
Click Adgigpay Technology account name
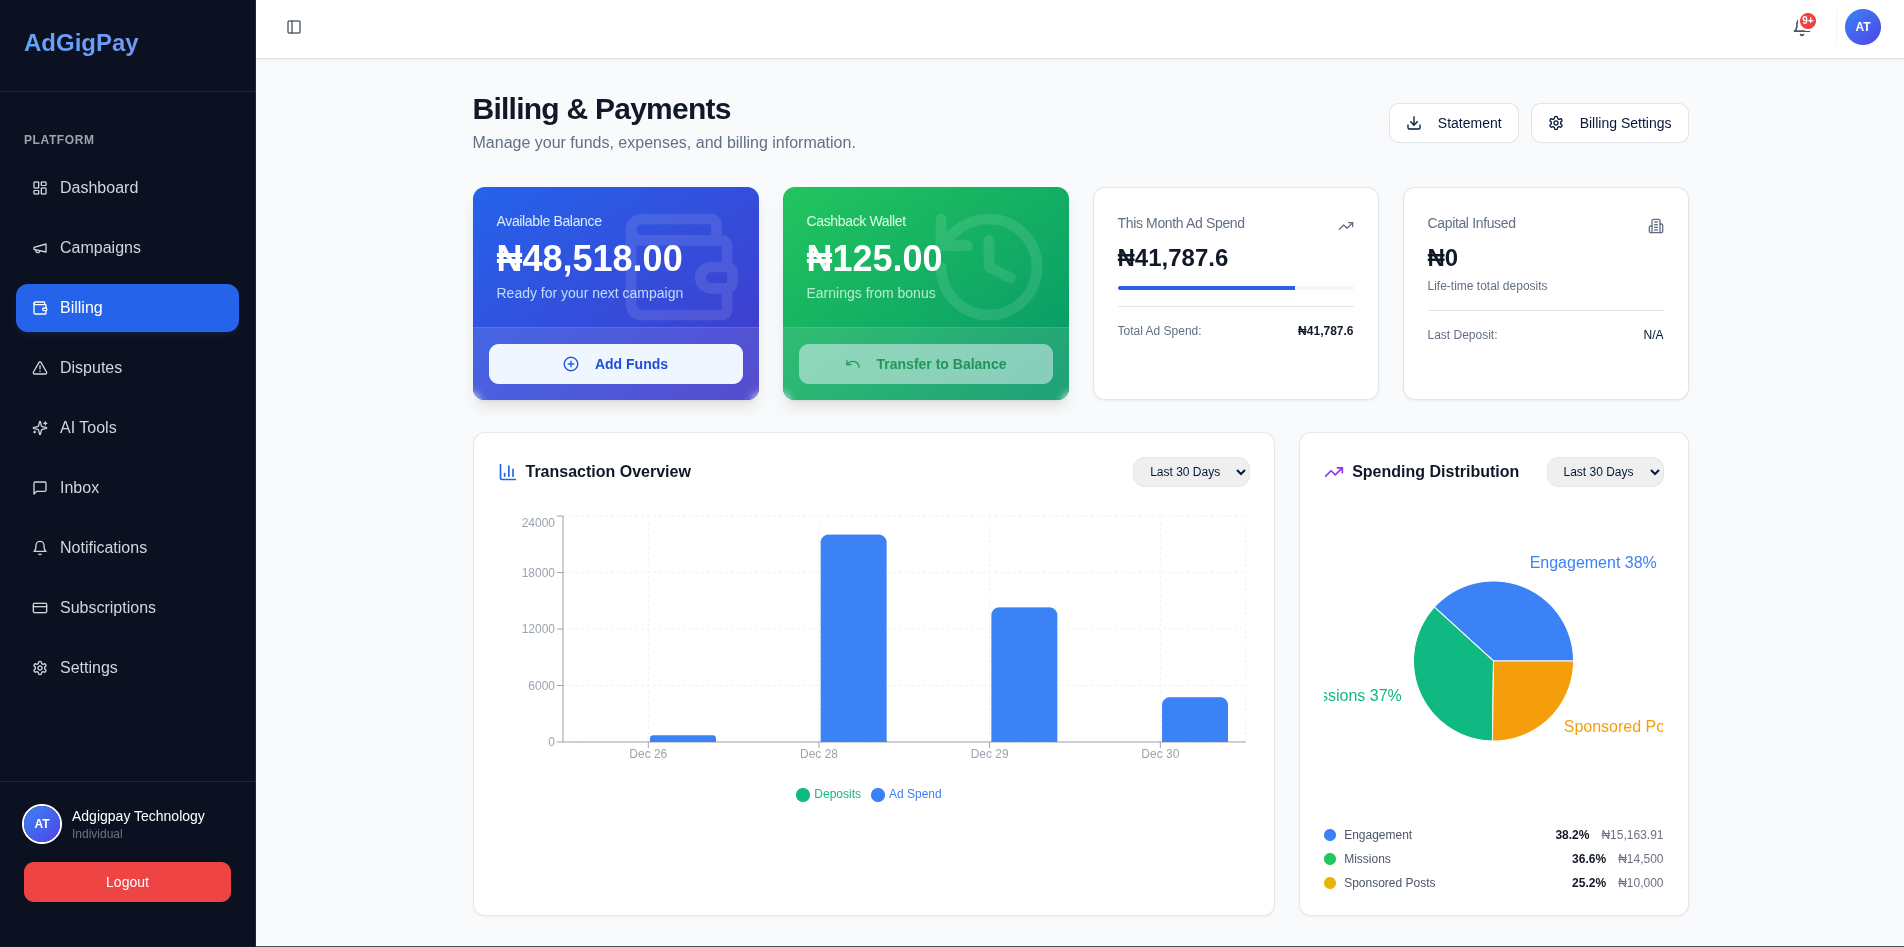click(x=138, y=816)
